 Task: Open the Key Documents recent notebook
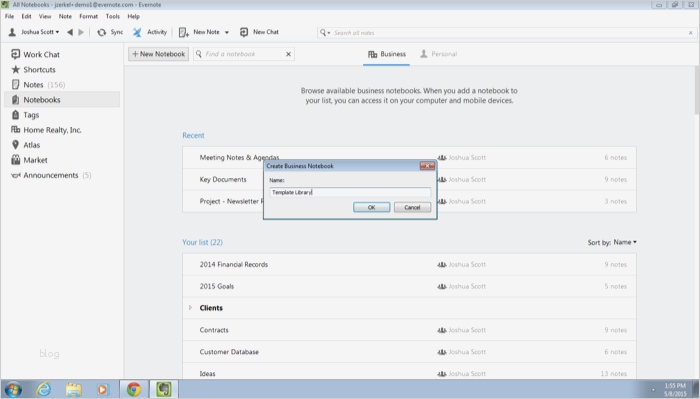(223, 179)
